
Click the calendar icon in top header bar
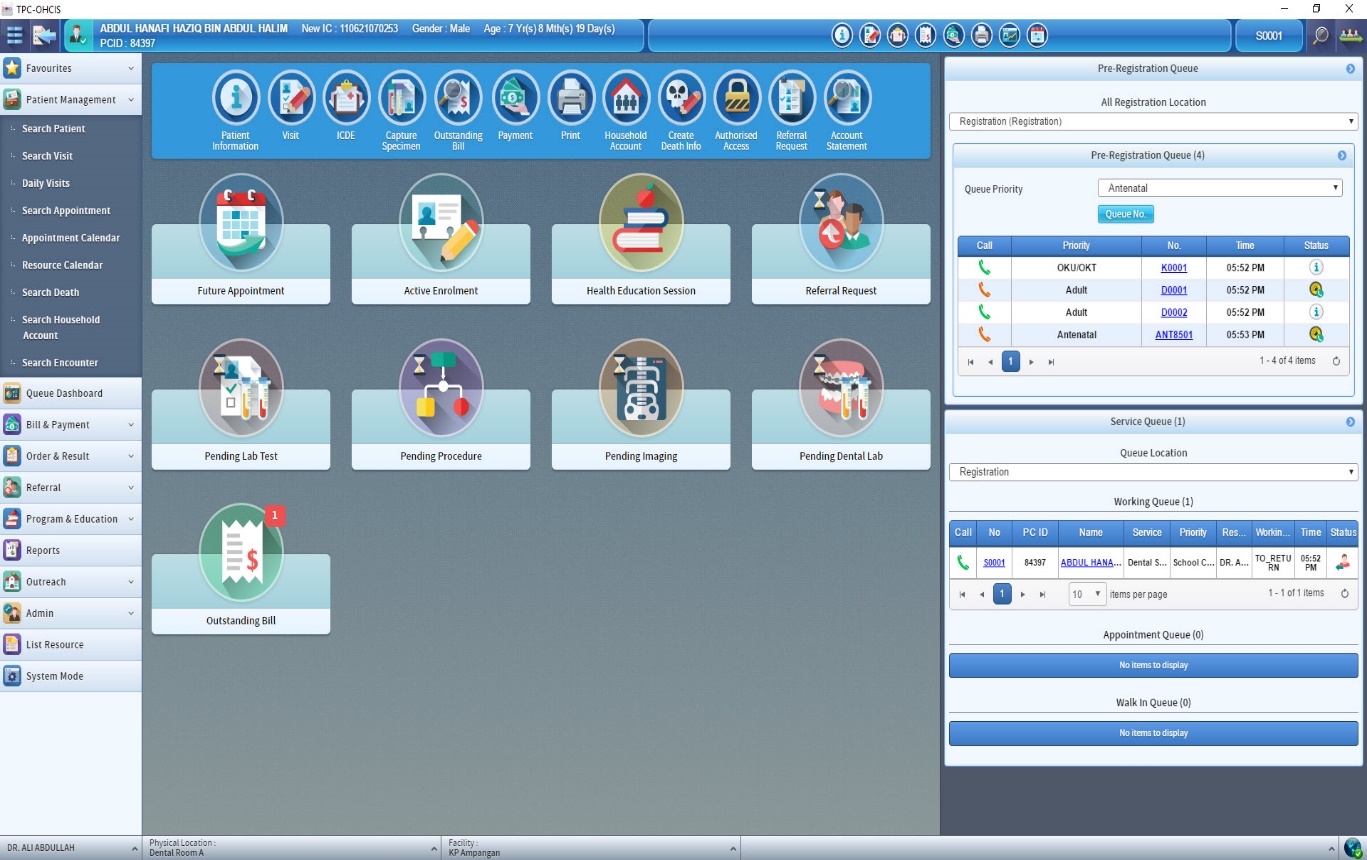click(1038, 35)
